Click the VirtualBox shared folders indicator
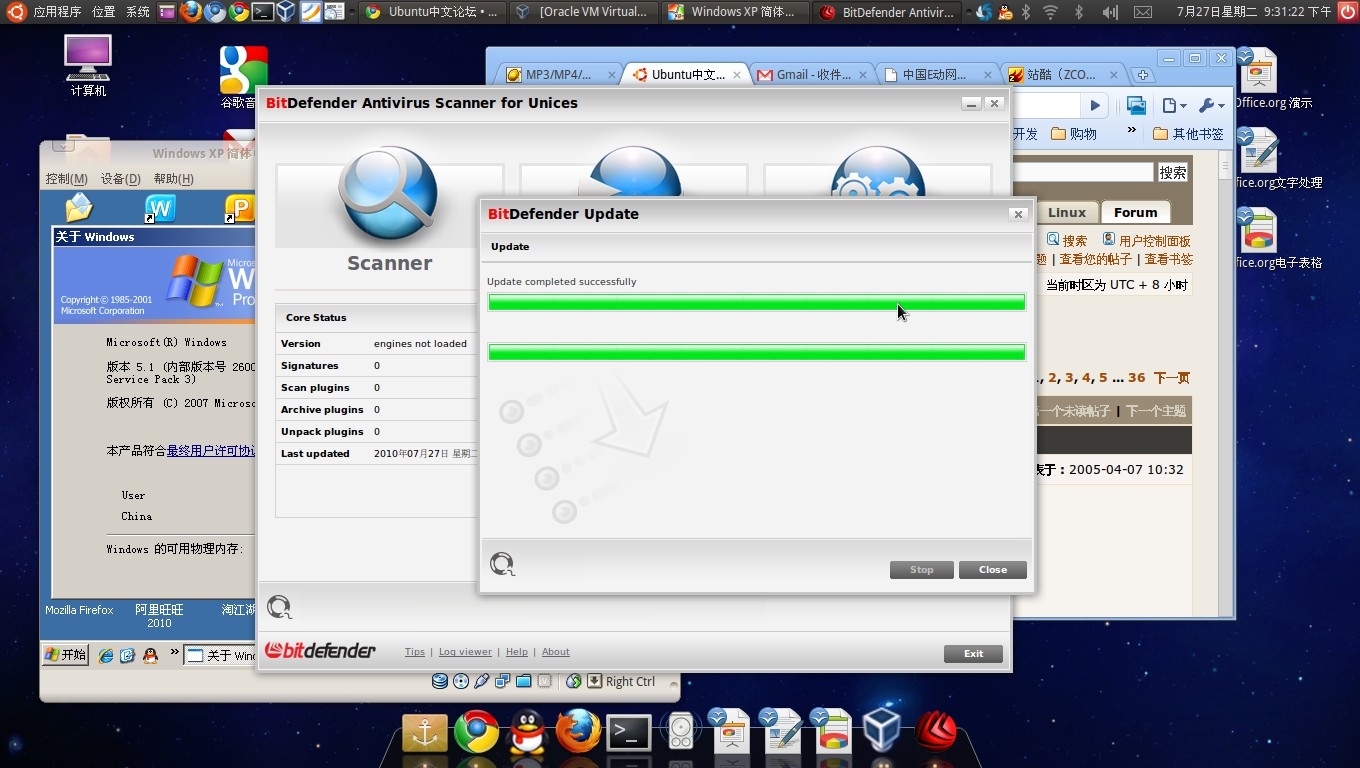Viewport: 1360px width, 768px height. 523,681
